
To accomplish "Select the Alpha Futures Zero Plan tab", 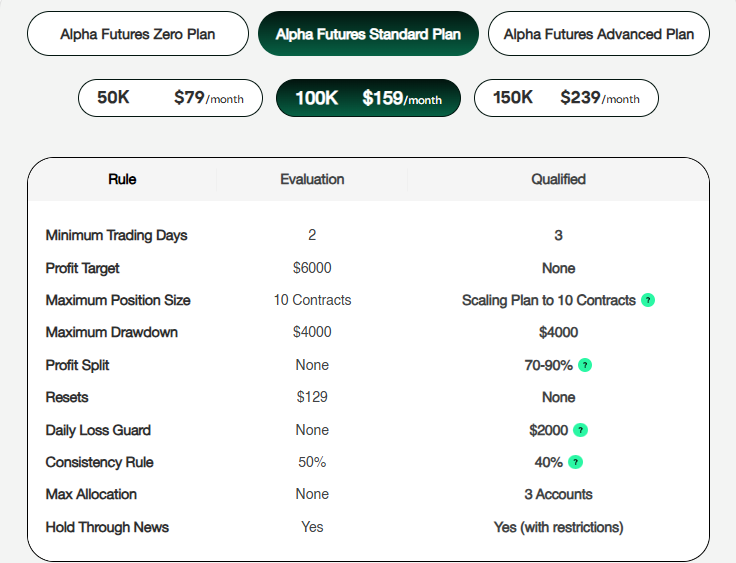I will 138,34.
